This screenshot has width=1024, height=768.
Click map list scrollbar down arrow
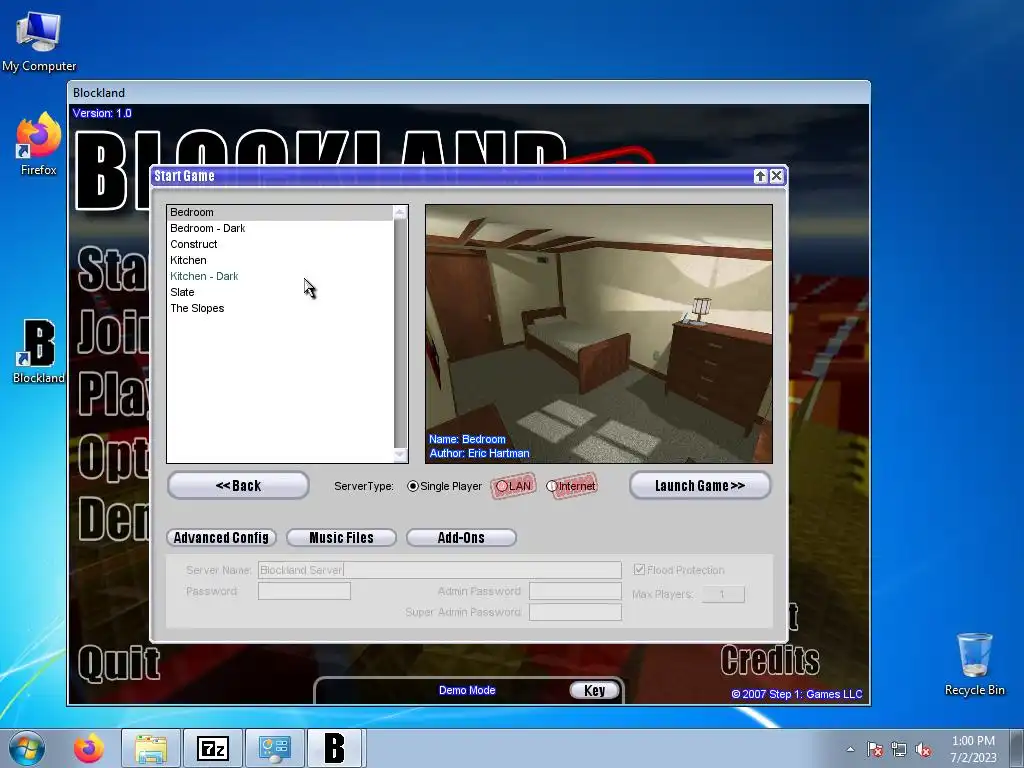[x=400, y=455]
